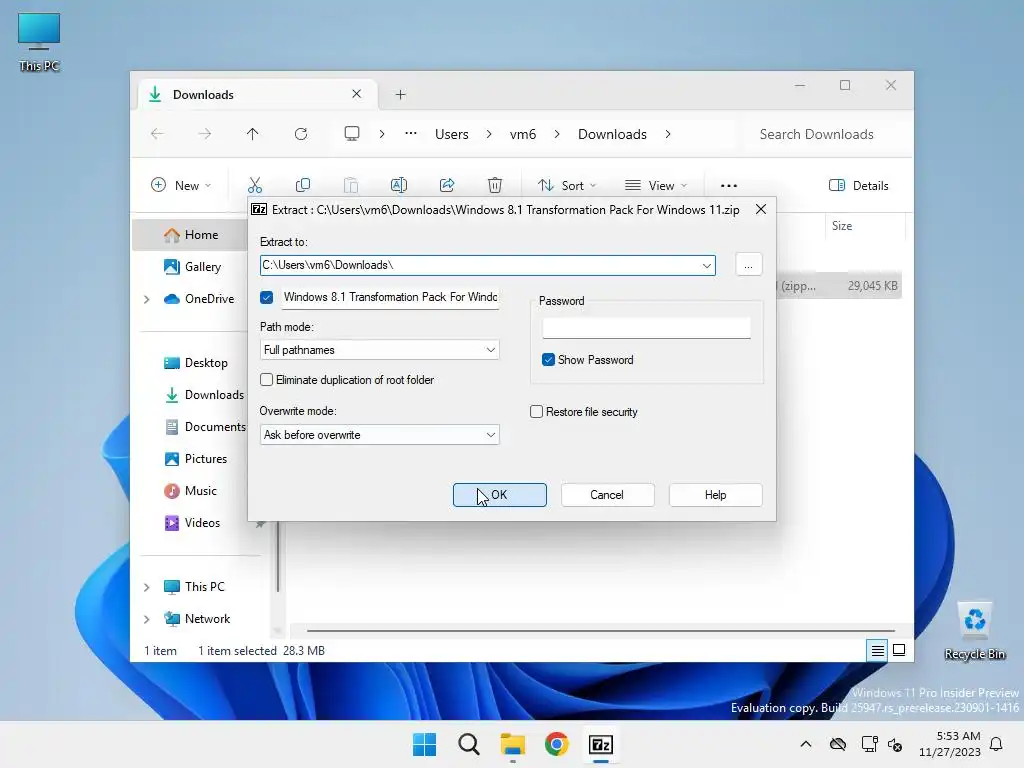Click the subfolder name text field
Image resolution: width=1024 pixels, height=768 pixels.
tap(390, 297)
